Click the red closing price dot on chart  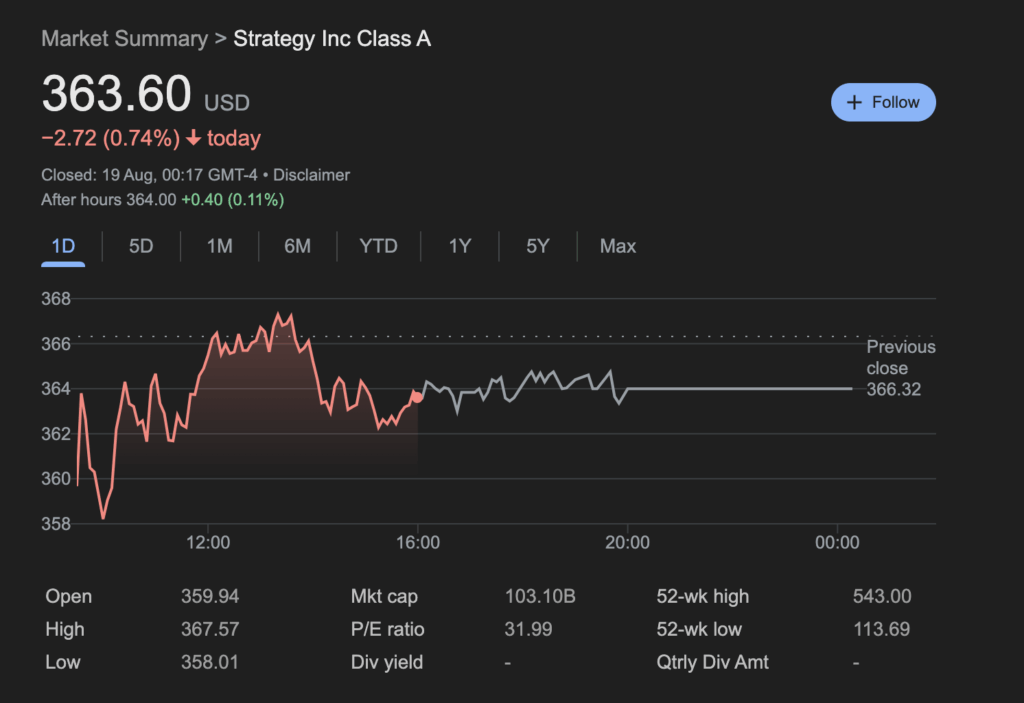tap(417, 397)
